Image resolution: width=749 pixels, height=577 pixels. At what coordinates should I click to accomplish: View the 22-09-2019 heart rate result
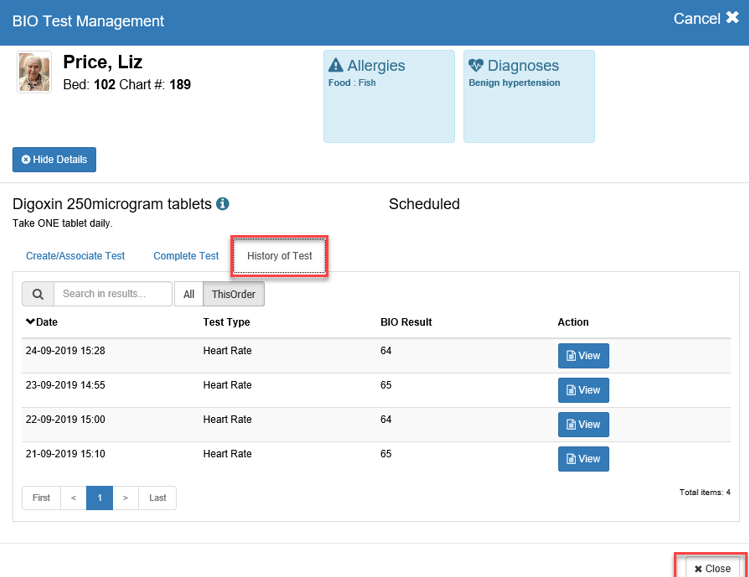pos(583,424)
